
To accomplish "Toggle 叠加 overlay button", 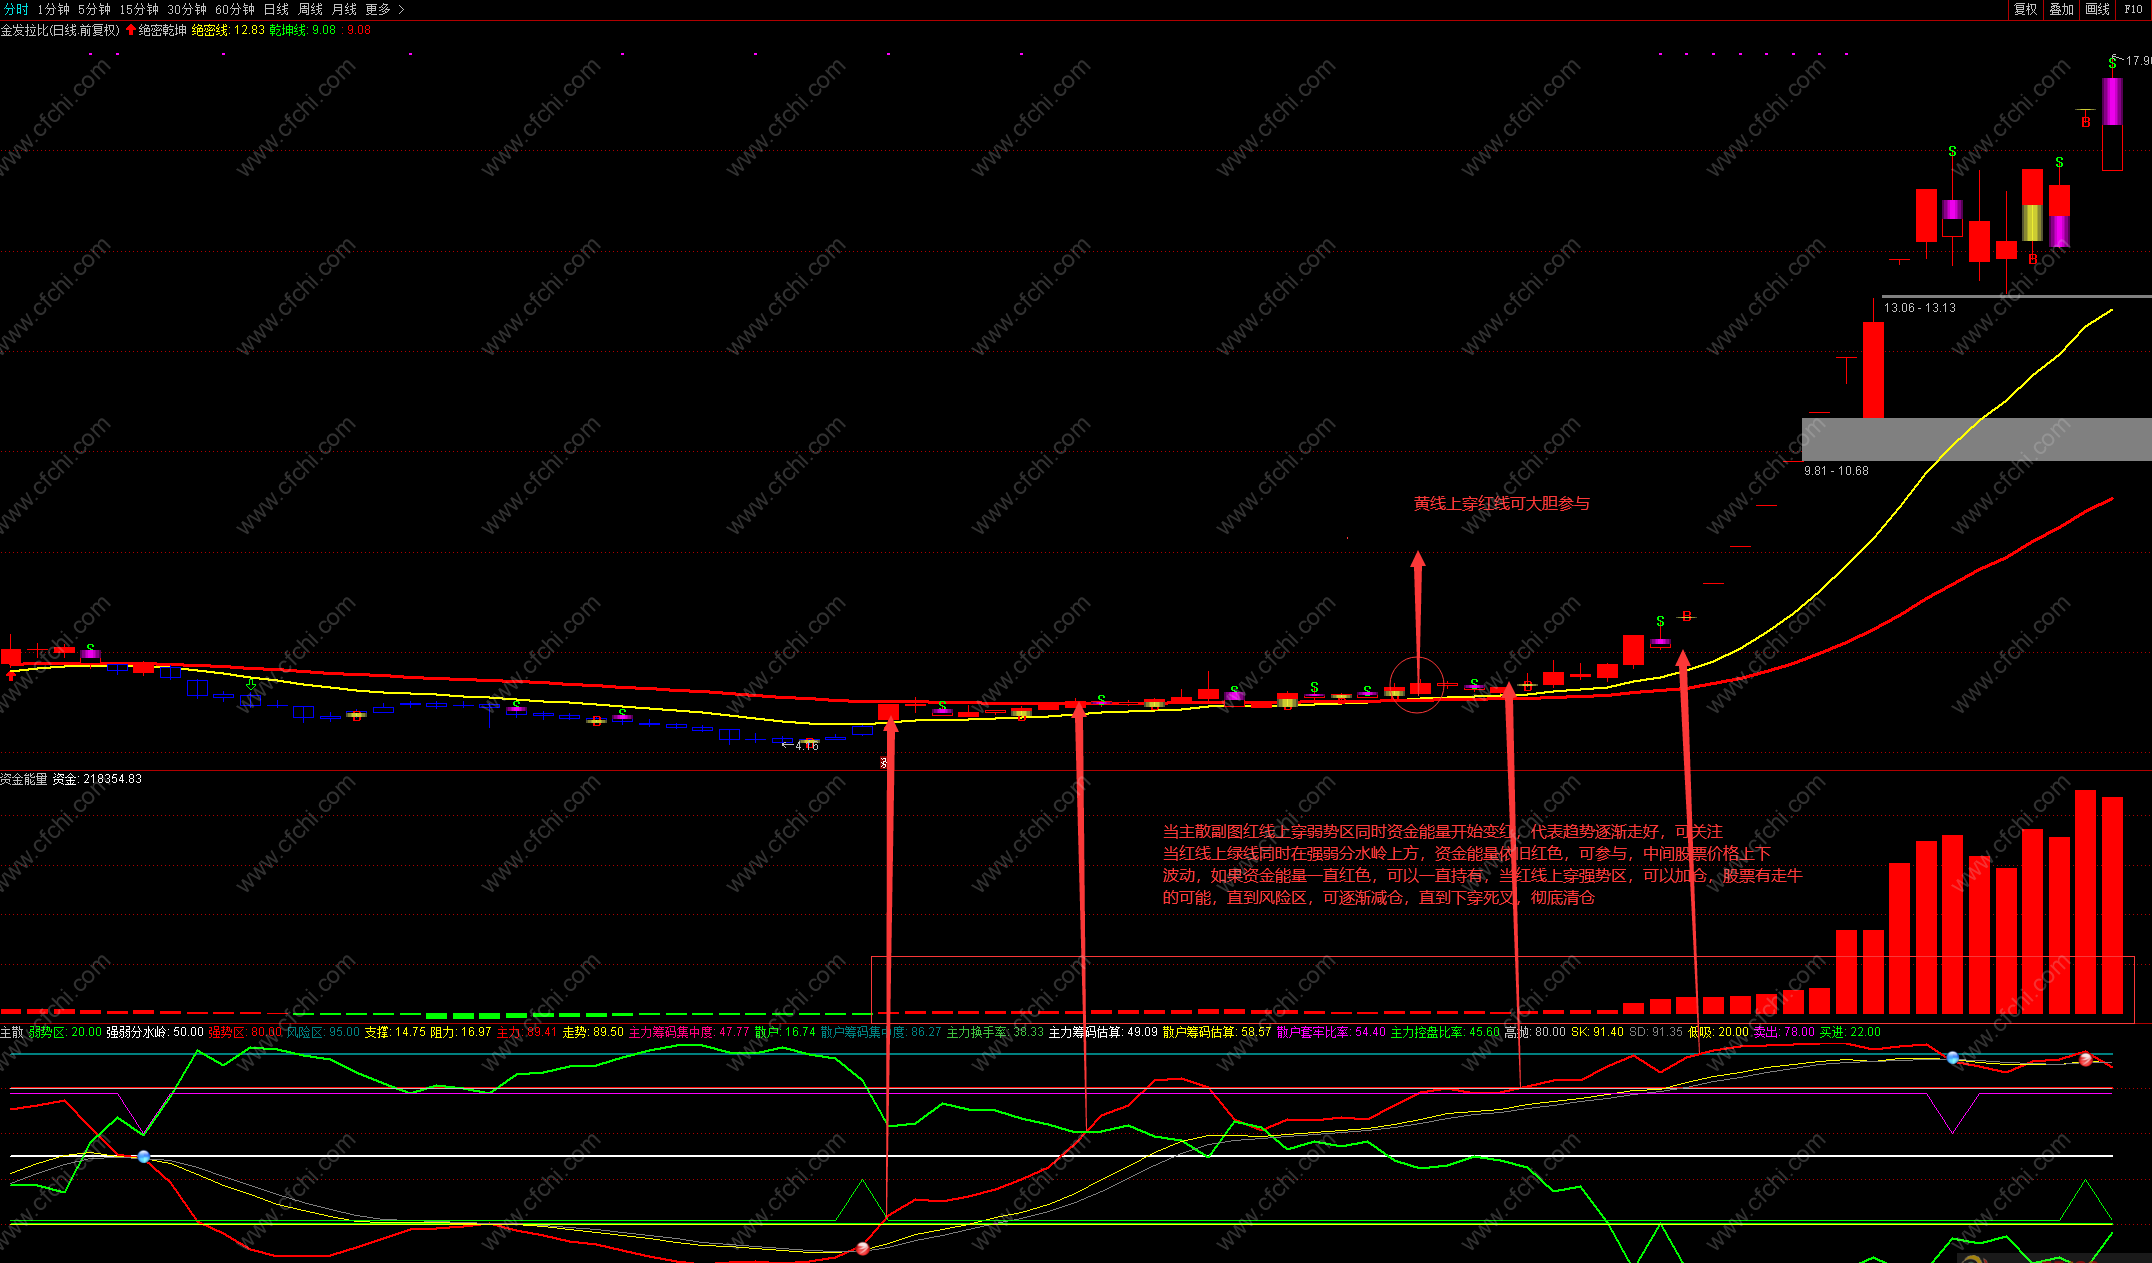I will 2061,9.
